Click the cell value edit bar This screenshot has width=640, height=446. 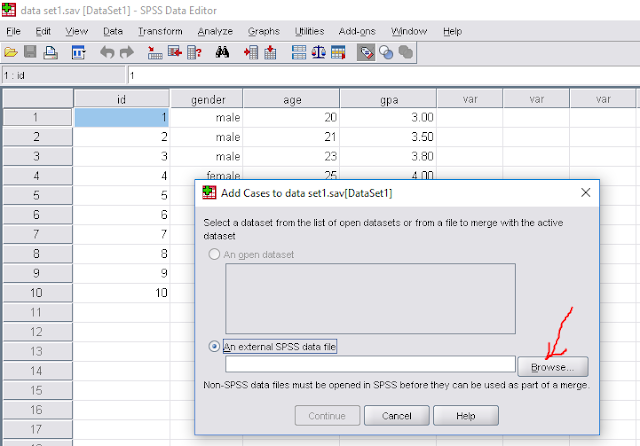coord(384,75)
